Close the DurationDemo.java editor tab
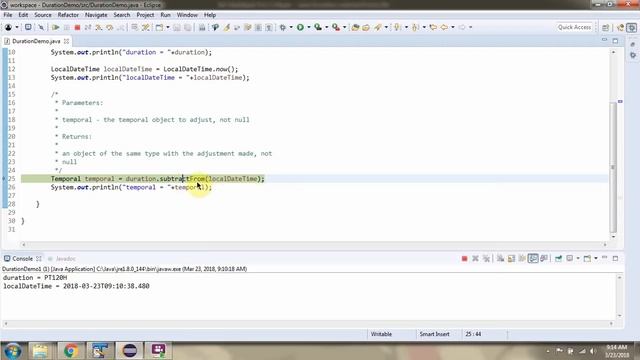640x360 pixels. pyautogui.click(x=66, y=41)
